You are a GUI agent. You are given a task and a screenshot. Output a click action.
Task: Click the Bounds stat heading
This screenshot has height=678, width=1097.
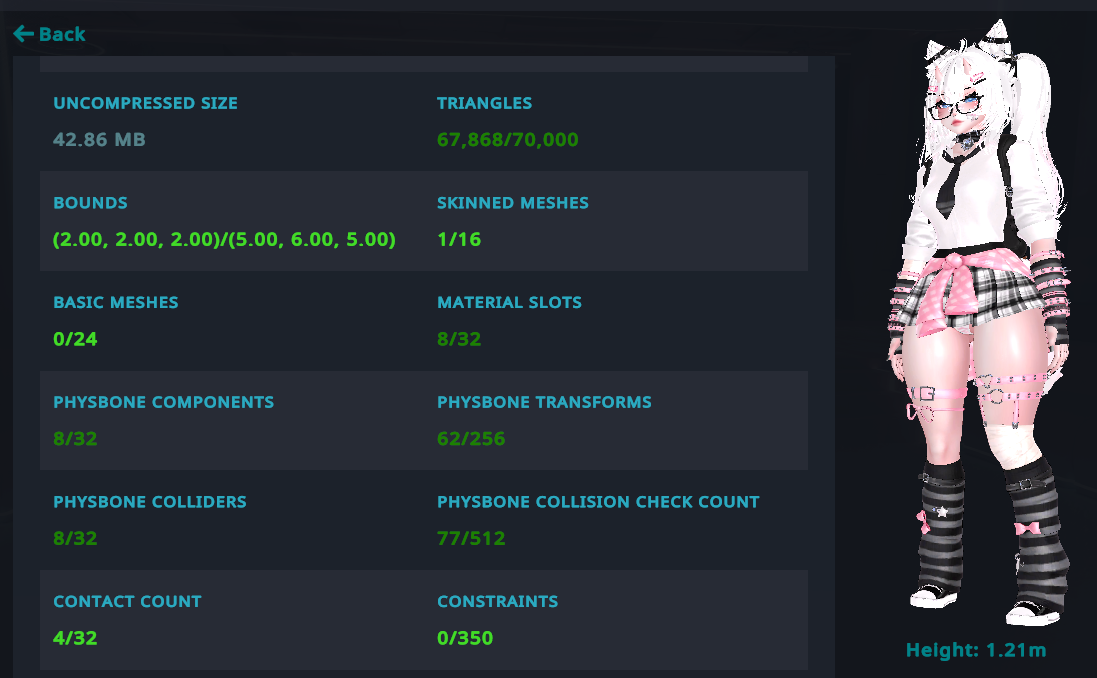pos(90,203)
